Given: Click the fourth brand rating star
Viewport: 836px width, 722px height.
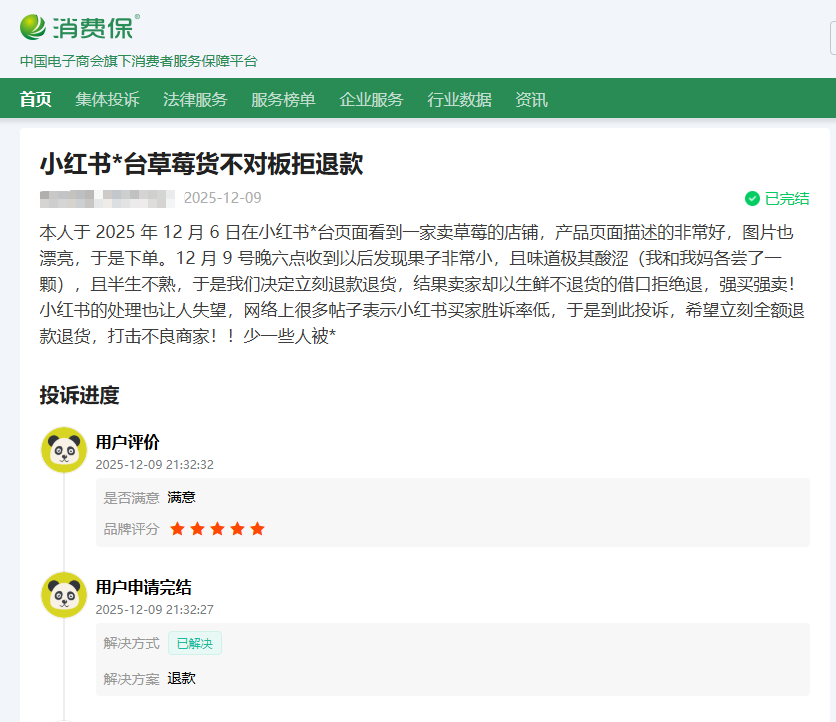Looking at the screenshot, I should (238, 529).
